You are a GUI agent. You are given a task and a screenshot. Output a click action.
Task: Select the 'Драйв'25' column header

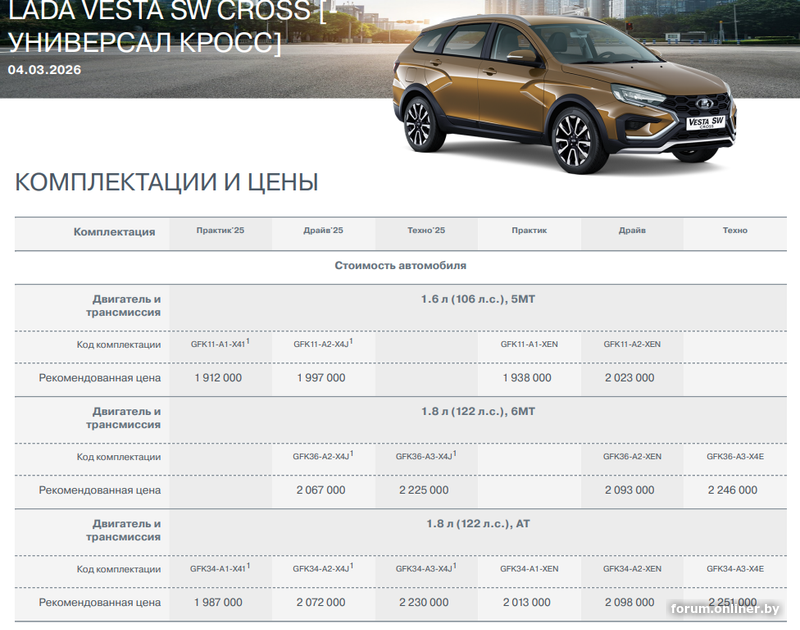[323, 230]
